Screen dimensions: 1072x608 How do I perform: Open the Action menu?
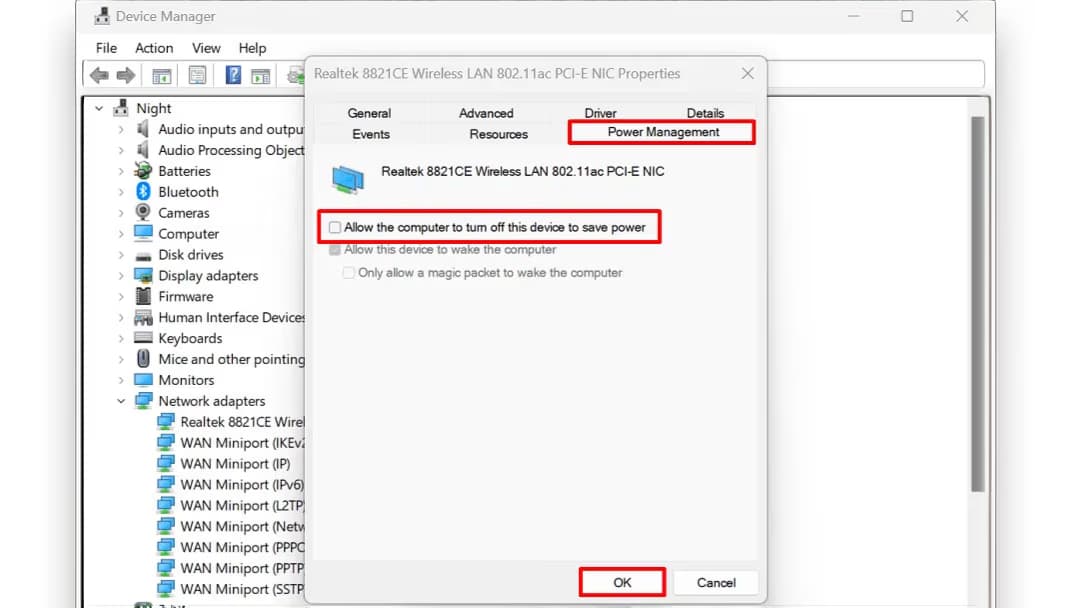pyautogui.click(x=154, y=48)
